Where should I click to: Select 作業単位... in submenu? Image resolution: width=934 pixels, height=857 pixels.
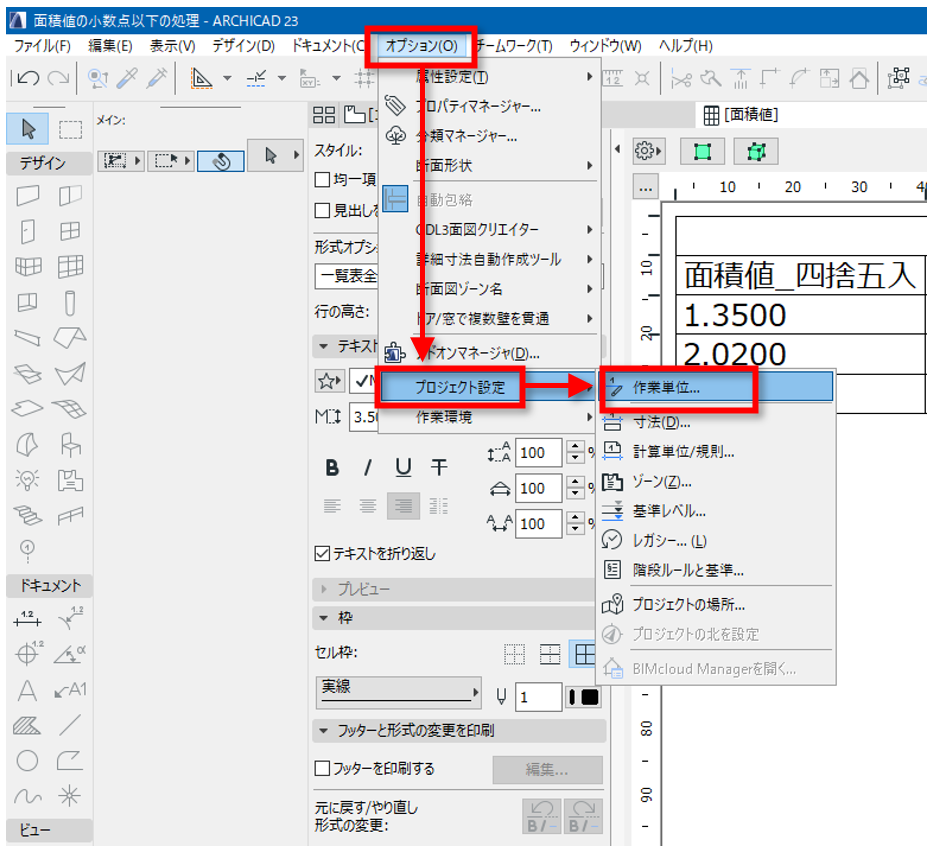point(717,387)
